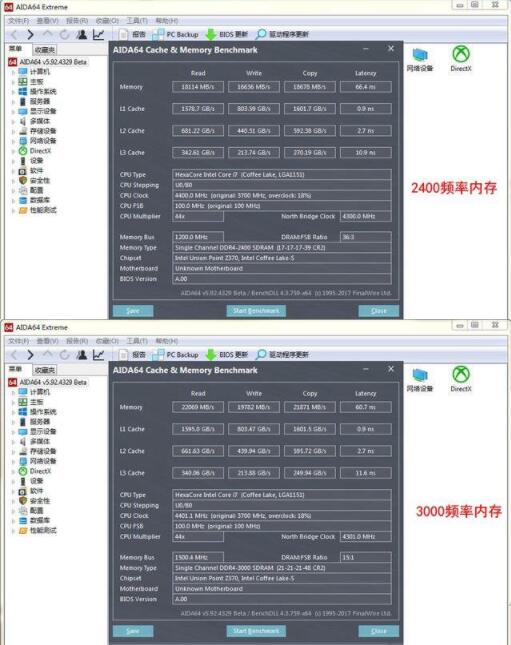The width and height of the screenshot is (511, 645).
Task: Select DirectX tree item in 2400频率内存 window
Action: (35, 151)
